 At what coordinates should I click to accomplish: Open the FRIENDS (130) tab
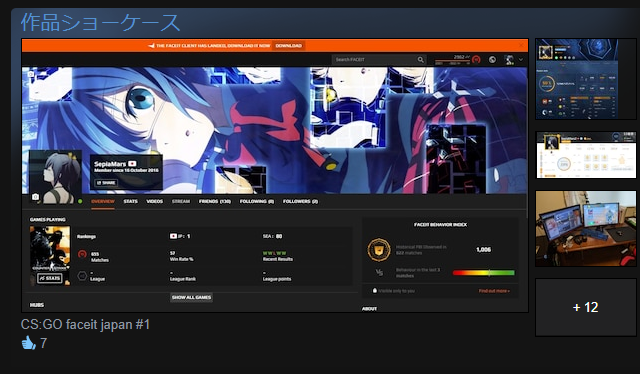point(215,201)
